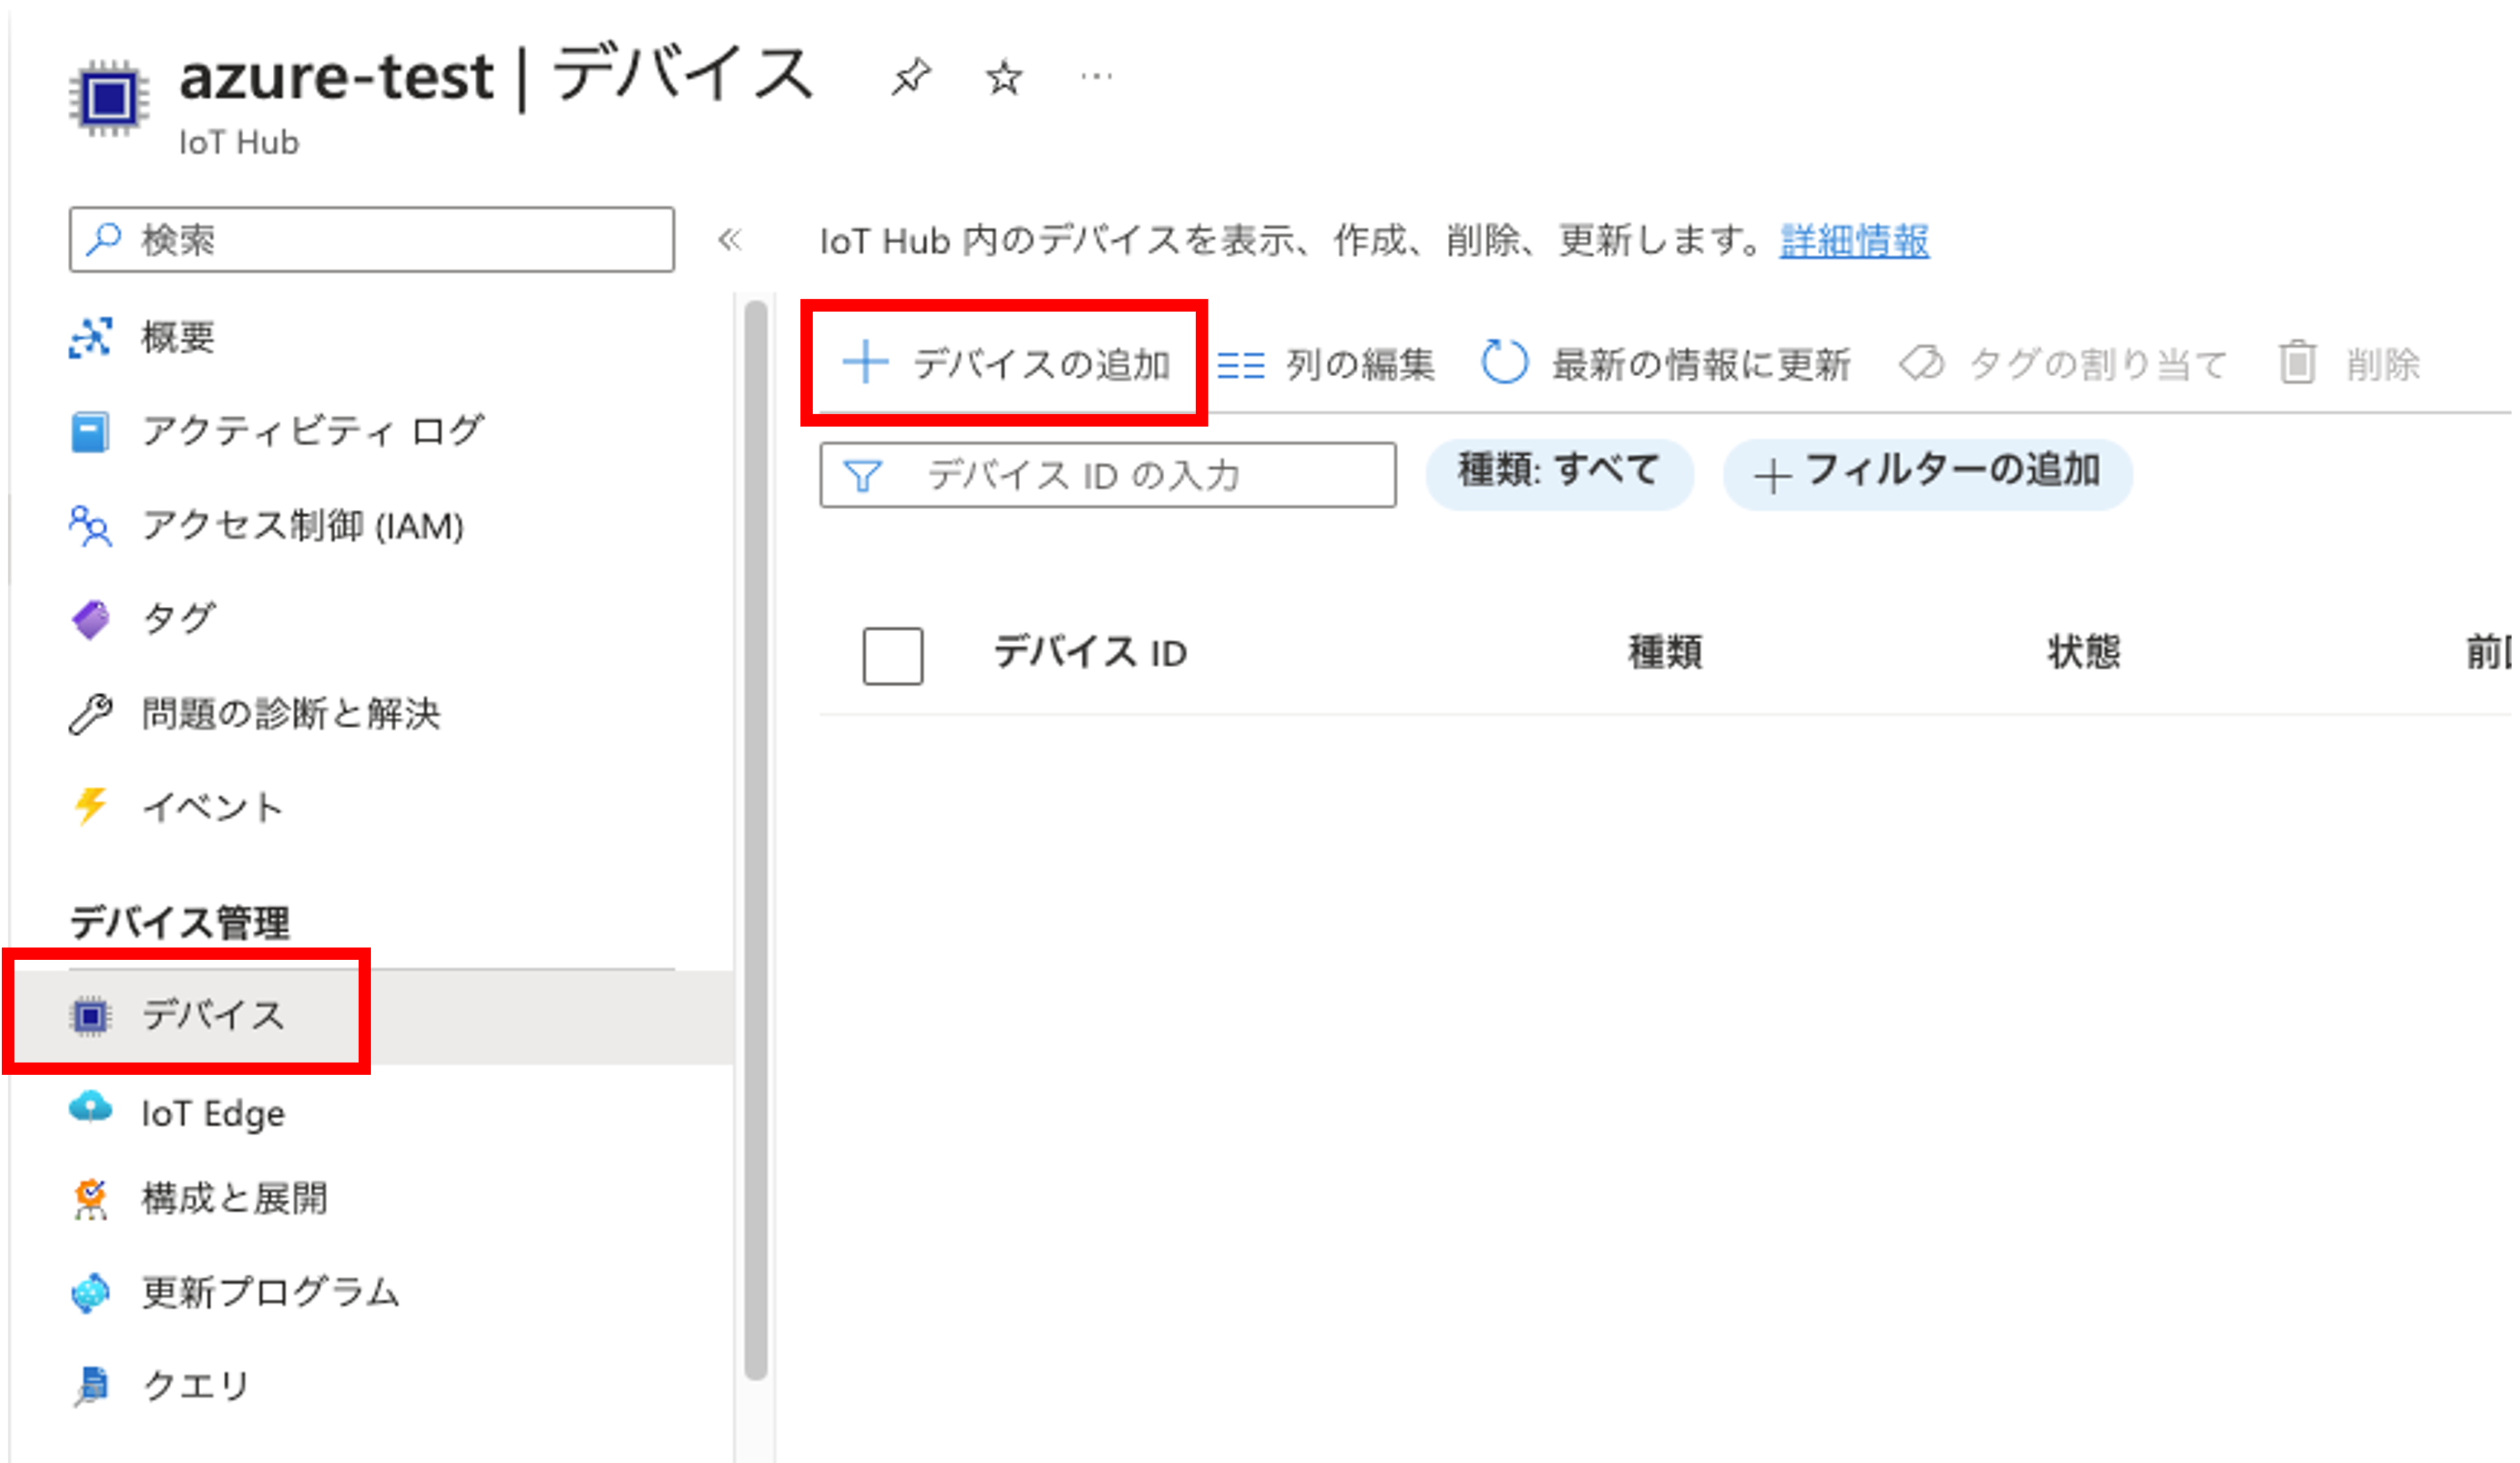Open the 詳細情報 link
This screenshot has width=2520, height=1463.
[1854, 240]
